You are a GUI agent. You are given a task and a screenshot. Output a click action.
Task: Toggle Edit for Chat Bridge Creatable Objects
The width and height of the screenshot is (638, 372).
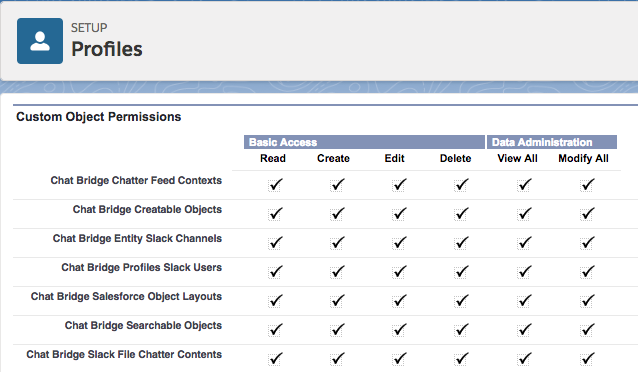(x=399, y=214)
